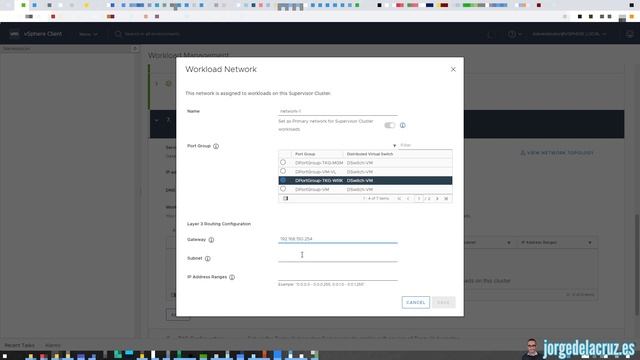The height and width of the screenshot is (360, 640).
Task: Open IP Address Ranges column filter in background
Action: [590, 243]
